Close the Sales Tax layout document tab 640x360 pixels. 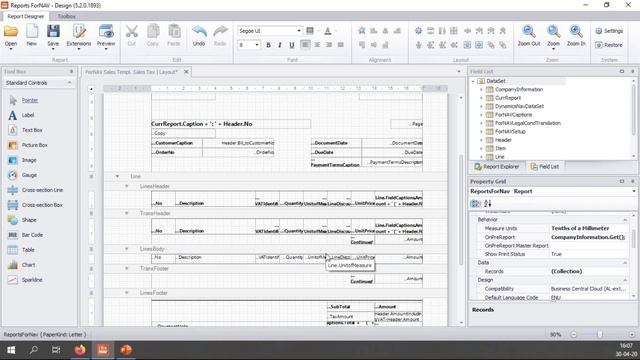[x=186, y=71]
